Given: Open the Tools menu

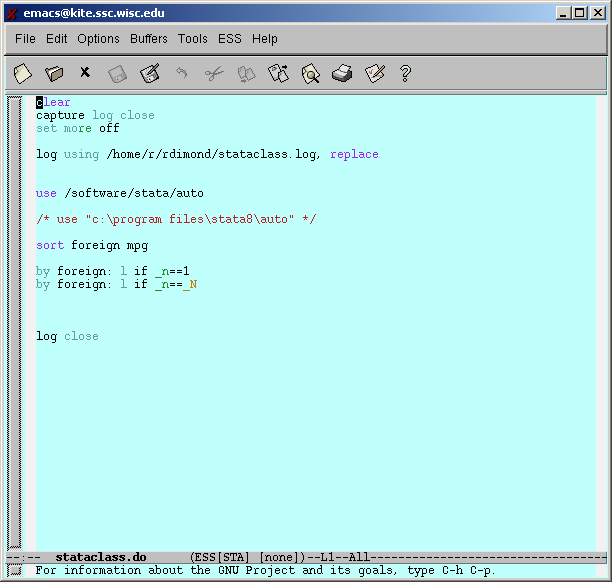Looking at the screenshot, I should click(193, 39).
